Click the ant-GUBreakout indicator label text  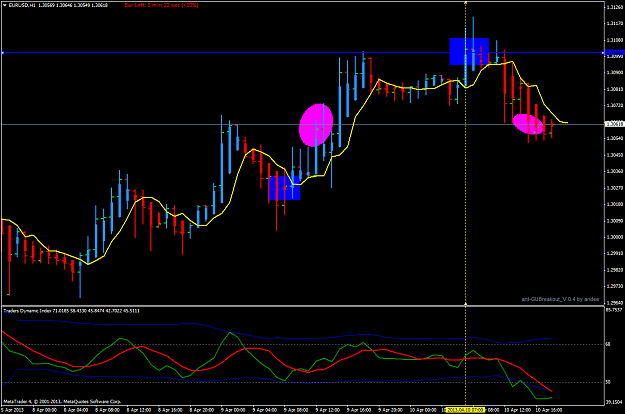[x=560, y=299]
